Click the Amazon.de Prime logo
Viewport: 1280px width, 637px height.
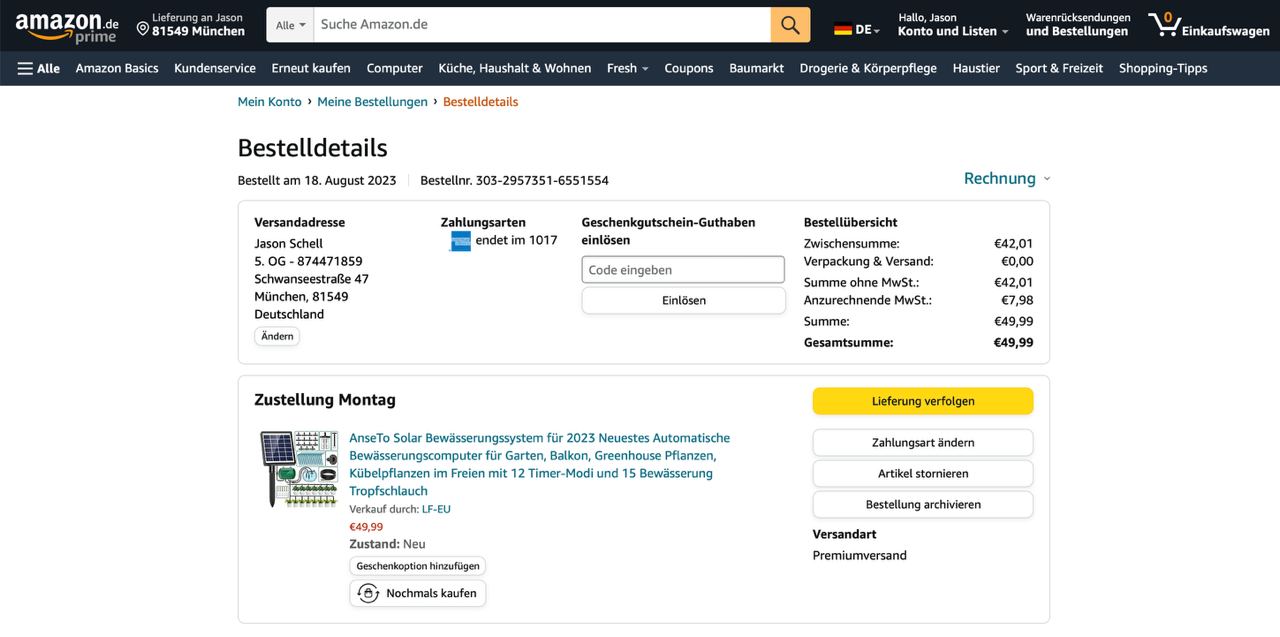67,26
